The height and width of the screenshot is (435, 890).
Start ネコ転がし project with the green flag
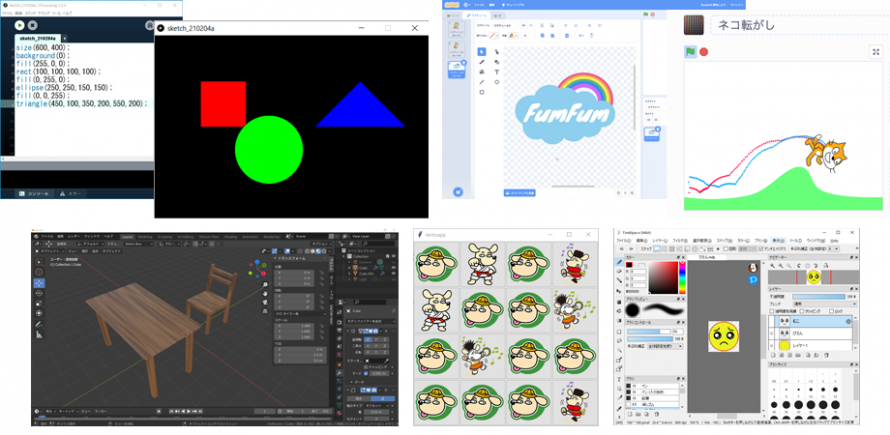[690, 52]
